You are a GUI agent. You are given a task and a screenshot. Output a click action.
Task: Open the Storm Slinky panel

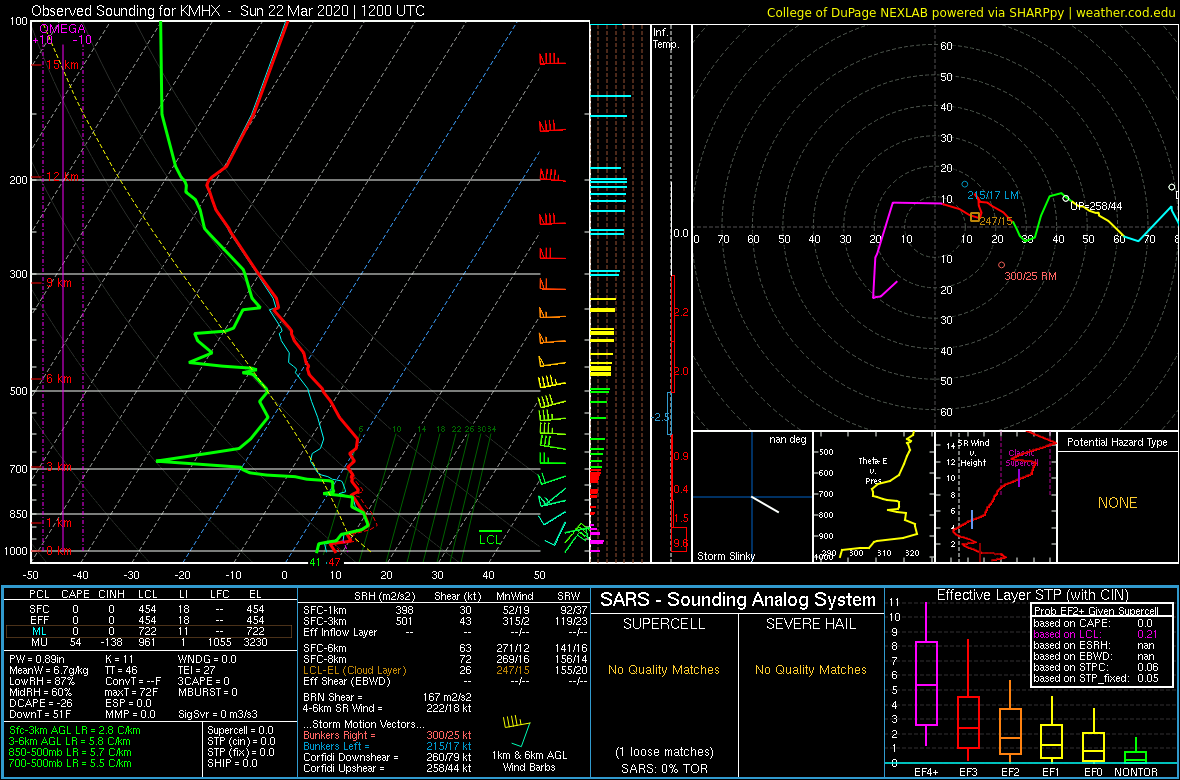pyautogui.click(x=752, y=497)
